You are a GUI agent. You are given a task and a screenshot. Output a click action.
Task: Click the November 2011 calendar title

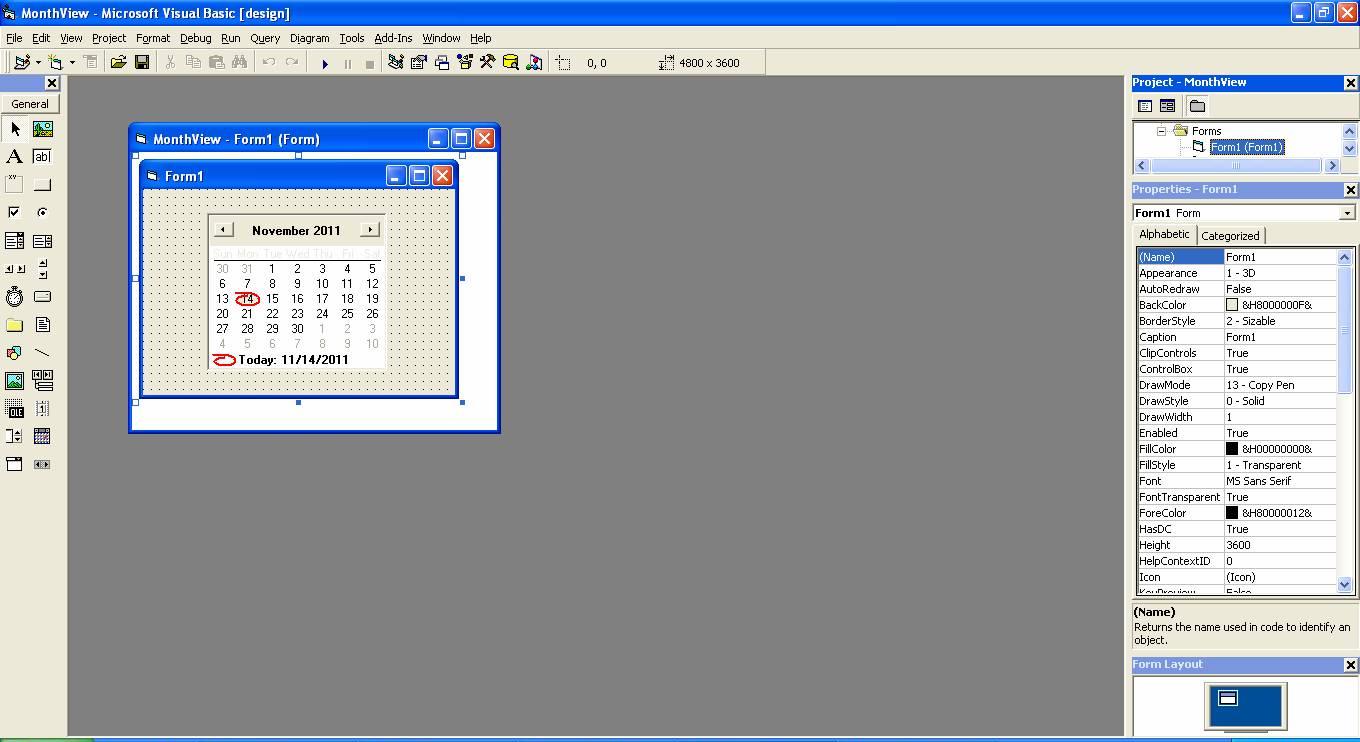pos(296,230)
